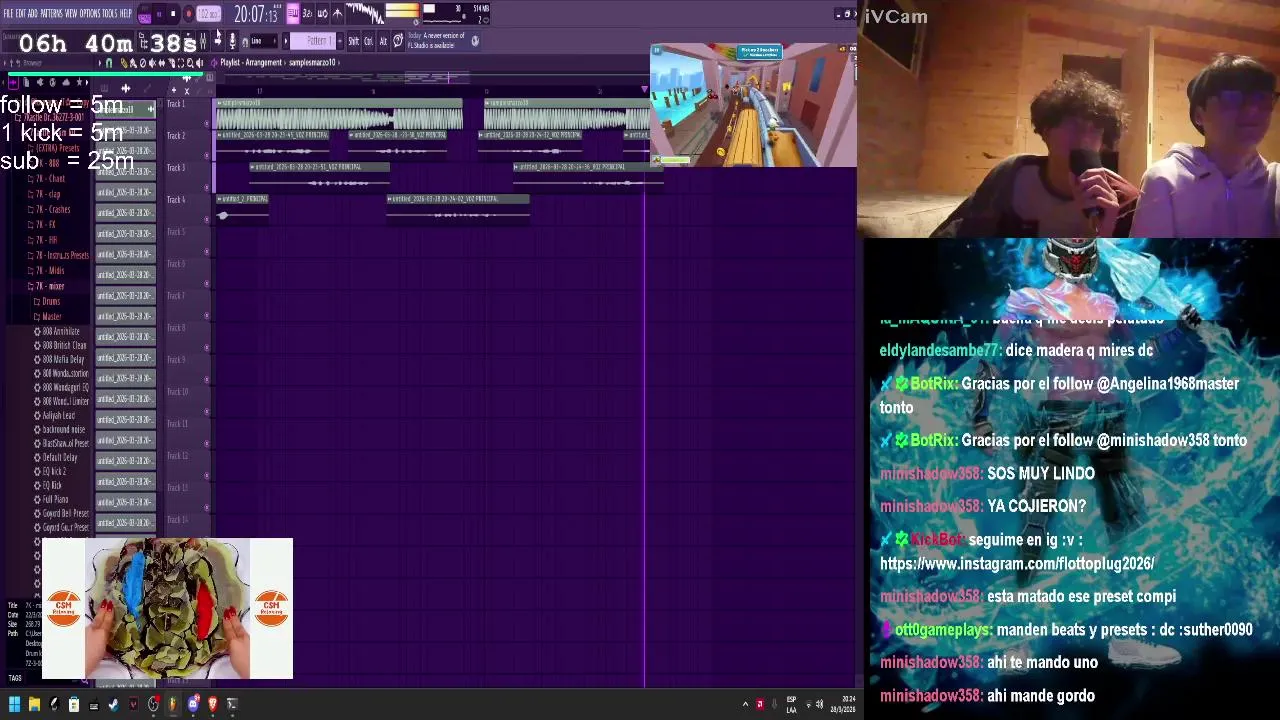Screen dimensions: 1280x720
Task: Show hidden system tray icons chevron
Action: [x=745, y=704]
